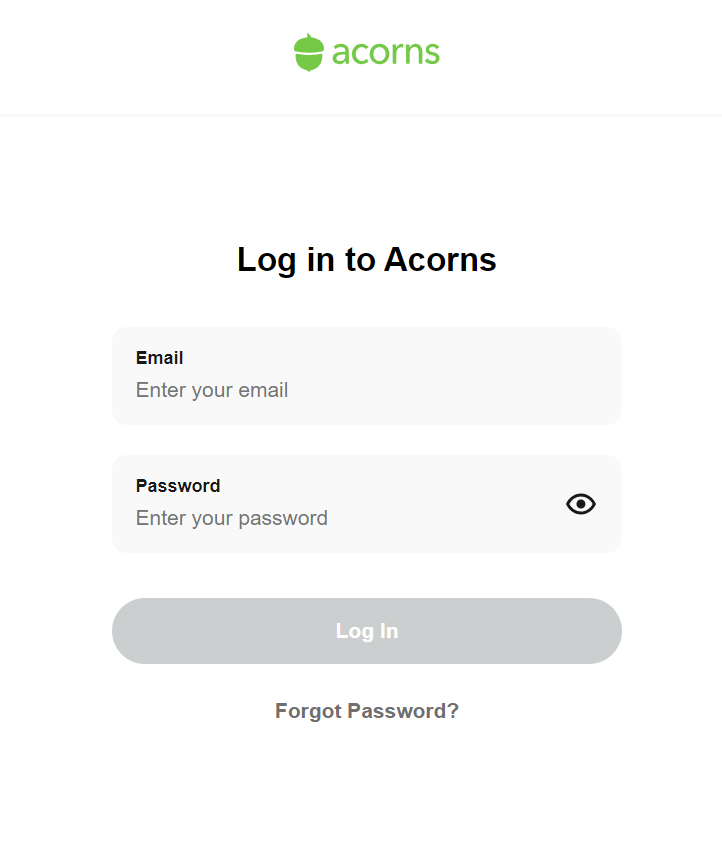Screen dimensions: 722x844
Task: Click the word "Forgot" in the password link
Action: [309, 711]
